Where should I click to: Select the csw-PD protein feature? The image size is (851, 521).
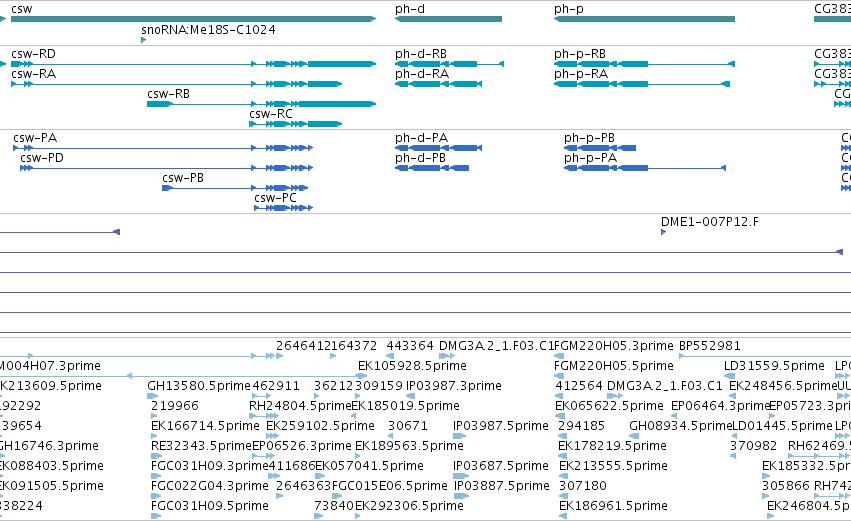[167, 168]
